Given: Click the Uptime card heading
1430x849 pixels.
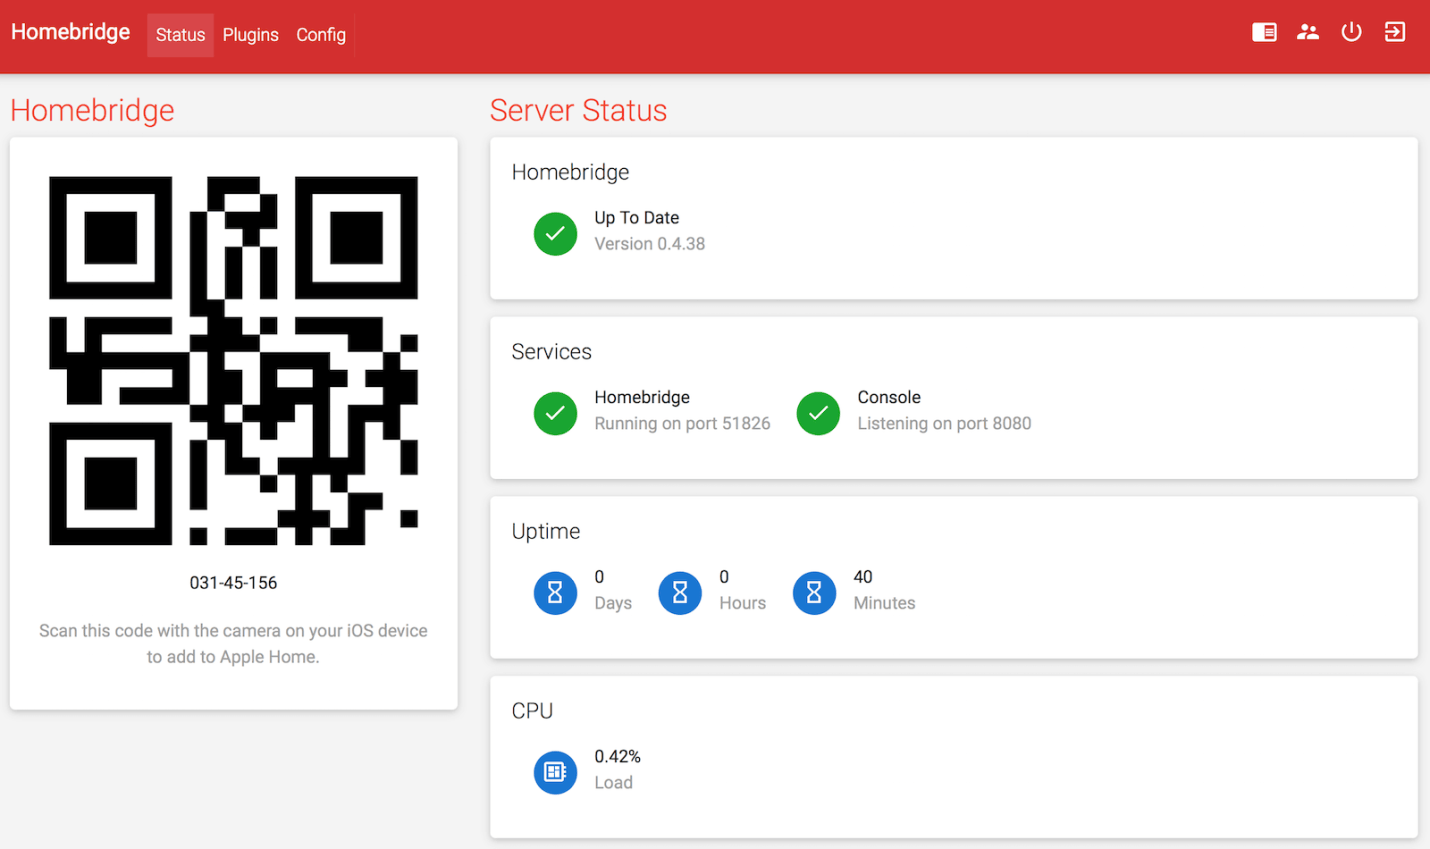Looking at the screenshot, I should click(x=546, y=532).
